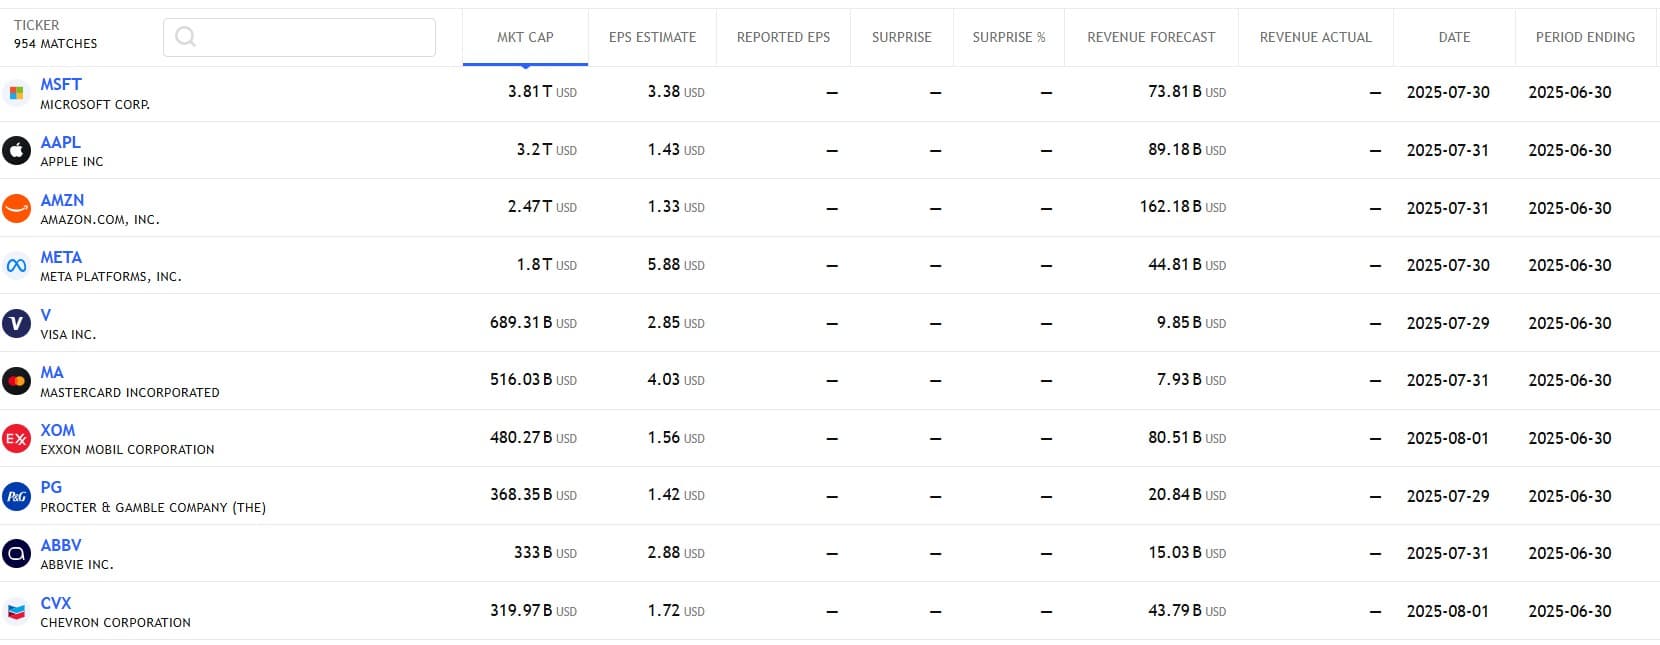
Task: Click the Amazon logo icon
Action: point(16,208)
